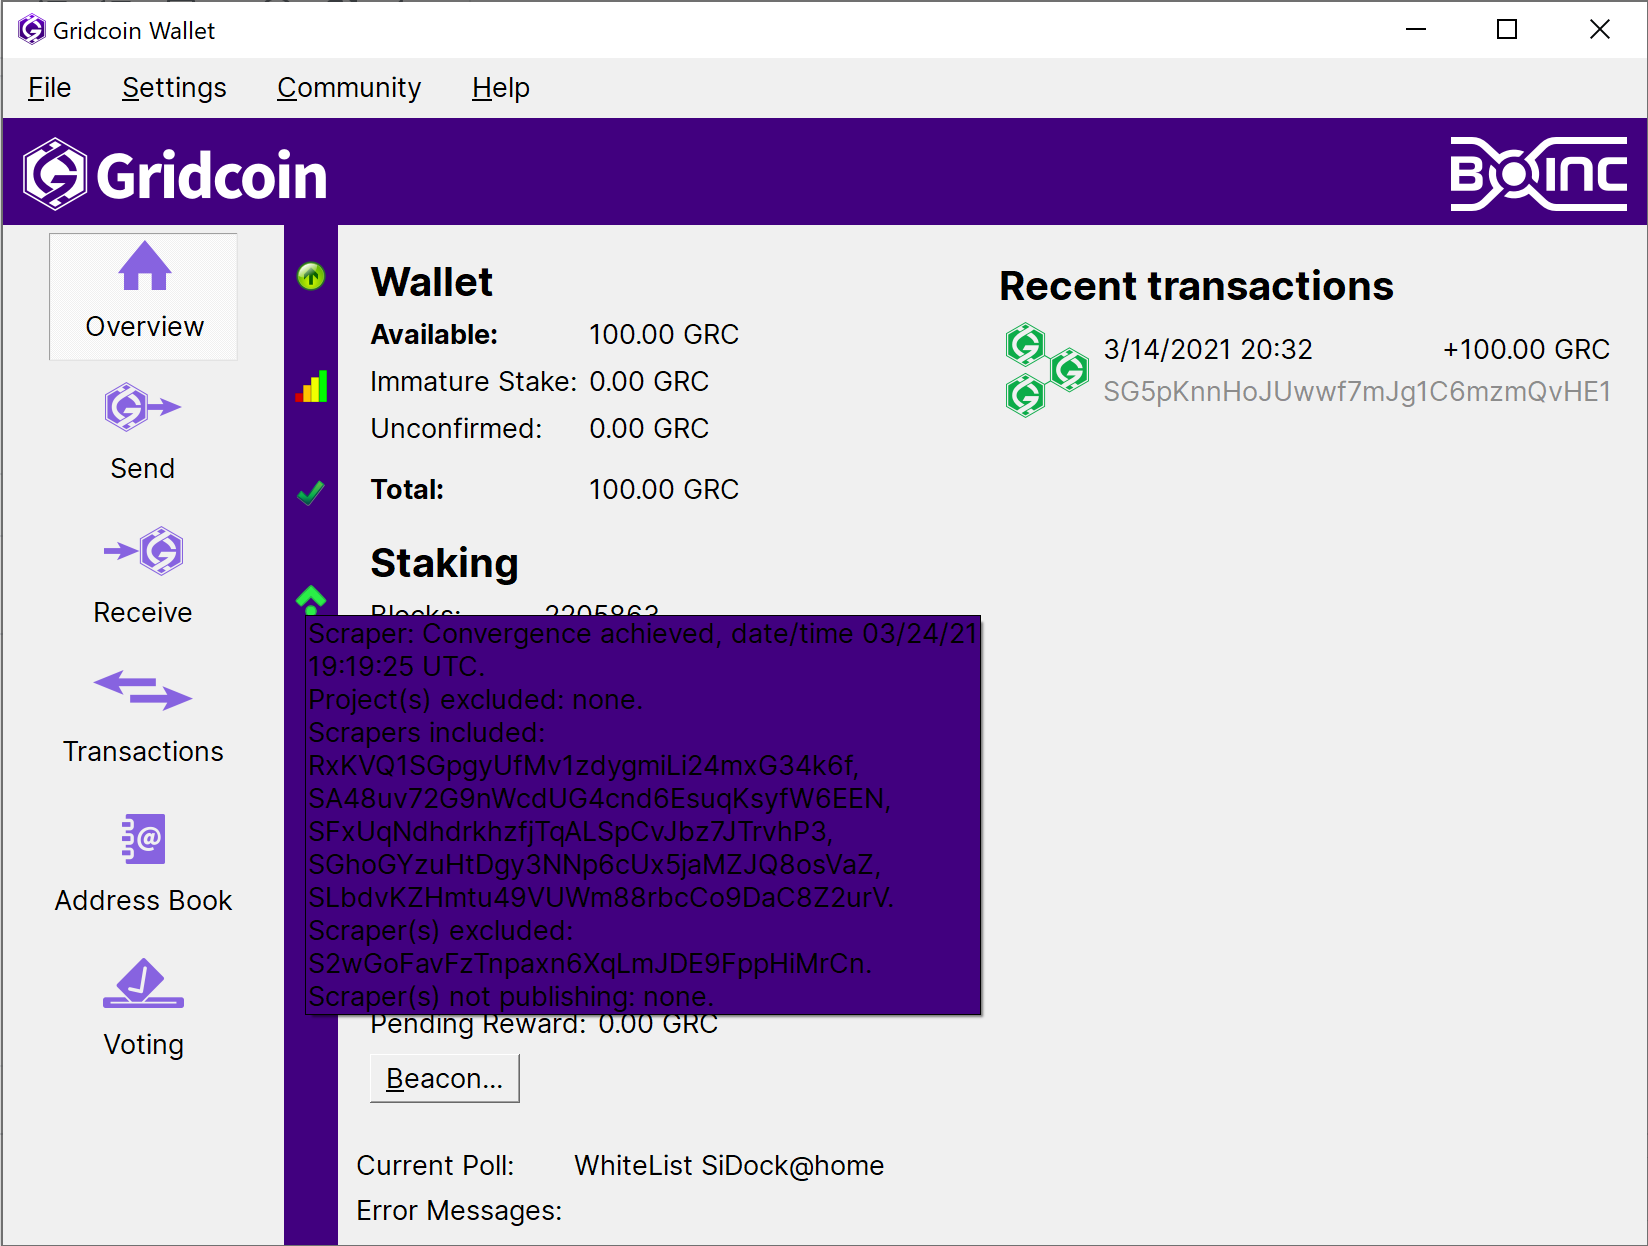Click the Immature Stake 0.00 GRC value

649,381
